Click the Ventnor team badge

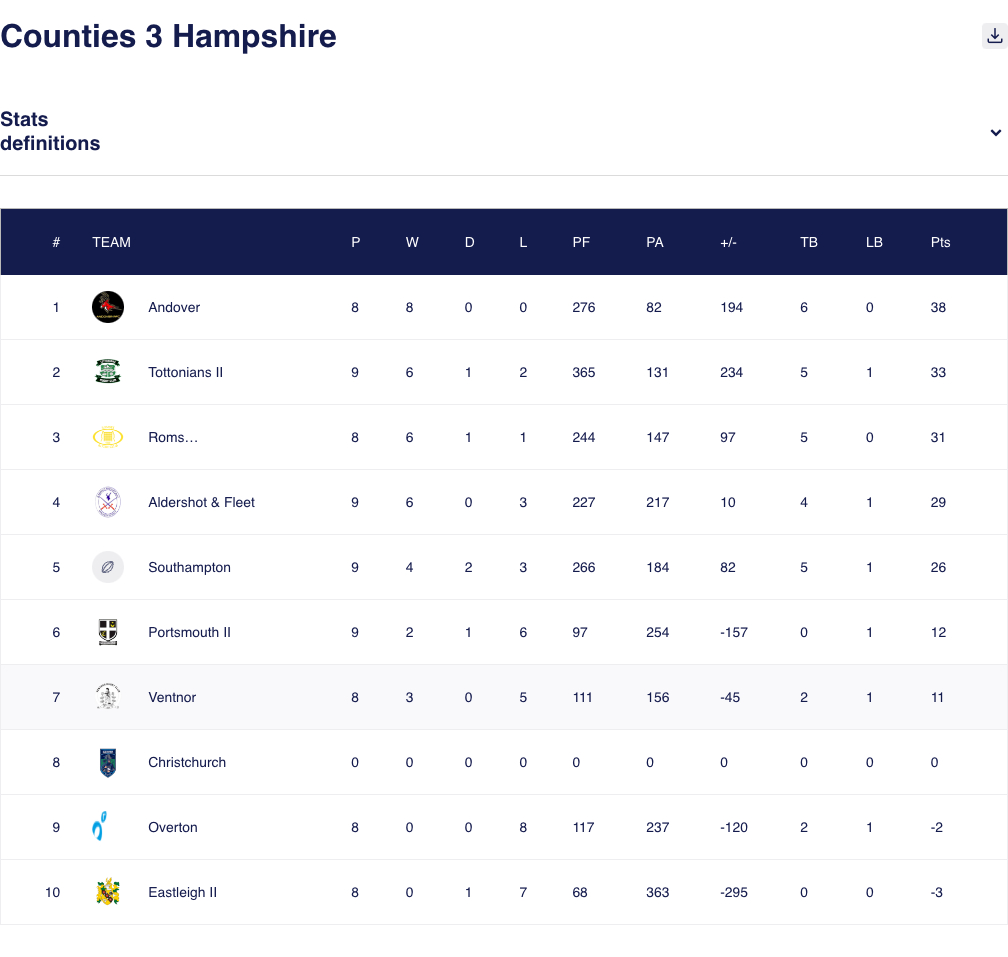pyautogui.click(x=108, y=697)
